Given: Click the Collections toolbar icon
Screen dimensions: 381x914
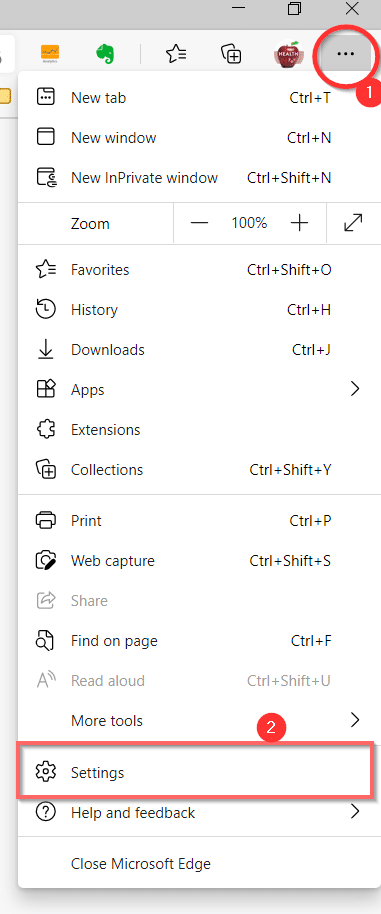Looking at the screenshot, I should click(x=231, y=54).
